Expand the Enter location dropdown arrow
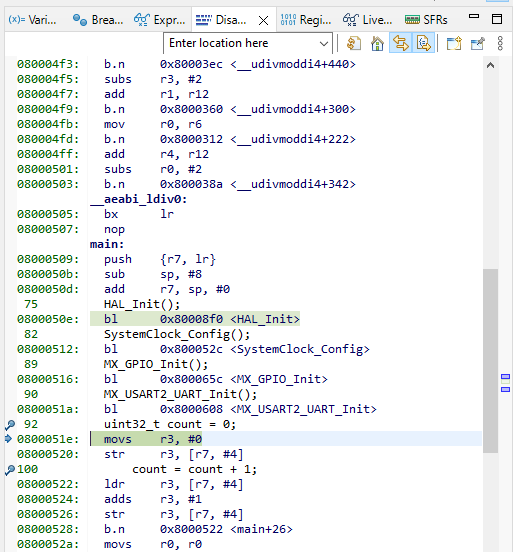 coord(324,44)
